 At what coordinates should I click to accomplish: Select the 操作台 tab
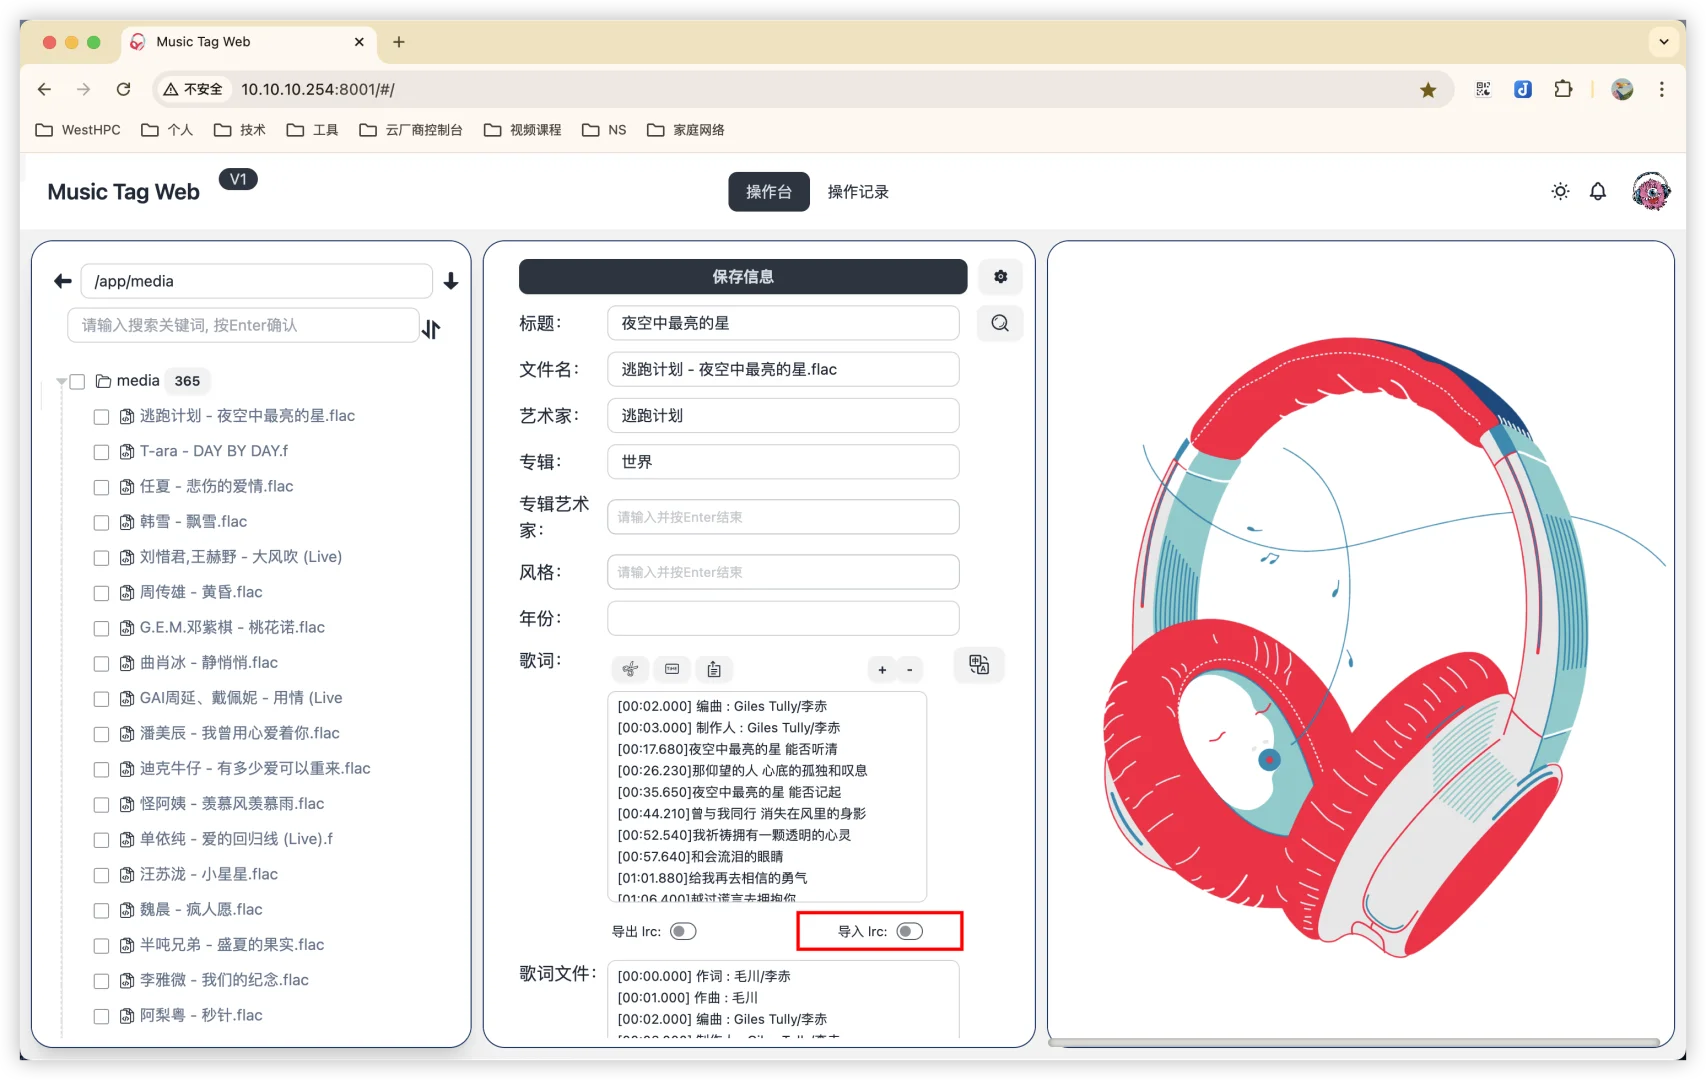point(768,192)
